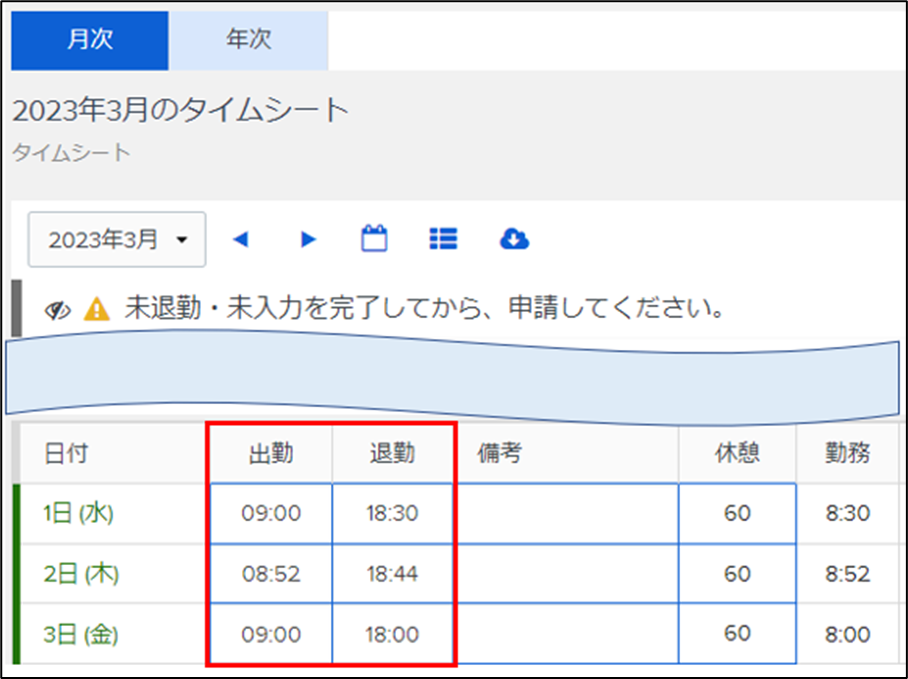Open the 2023年3月 month dropdown
Screen dimensions: 908x679
coord(117,239)
